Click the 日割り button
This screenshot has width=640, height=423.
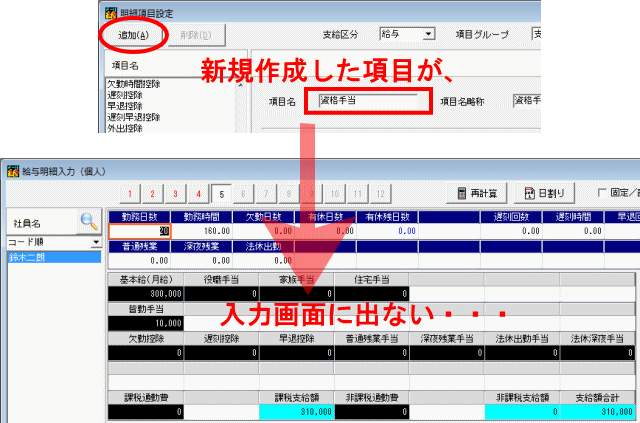click(x=544, y=193)
